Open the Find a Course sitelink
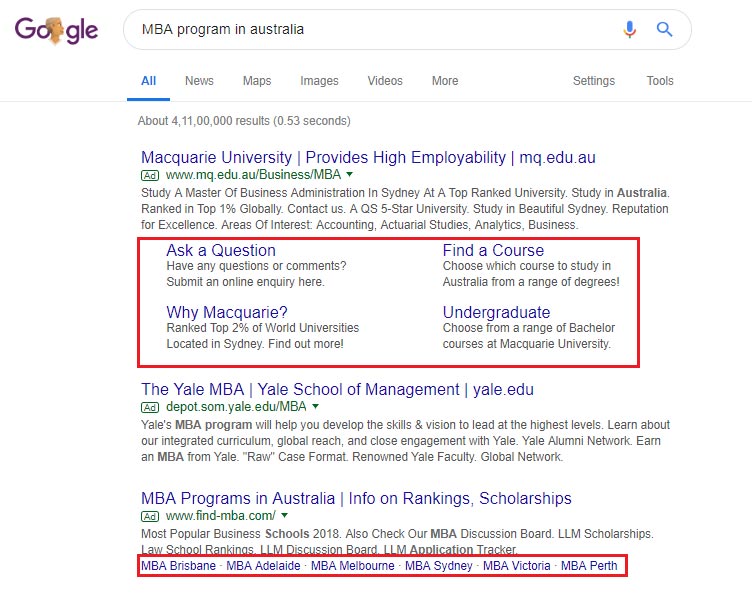The width and height of the screenshot is (752, 595). click(493, 250)
